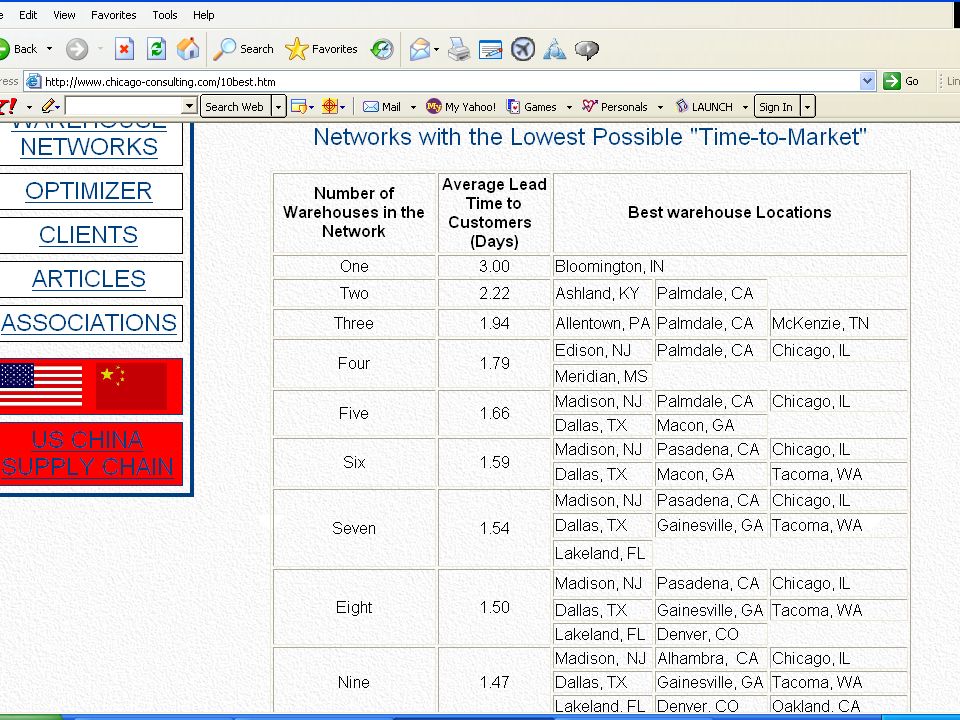Click the Forward navigation arrow
Screen dimensions: 960x720
(77, 49)
